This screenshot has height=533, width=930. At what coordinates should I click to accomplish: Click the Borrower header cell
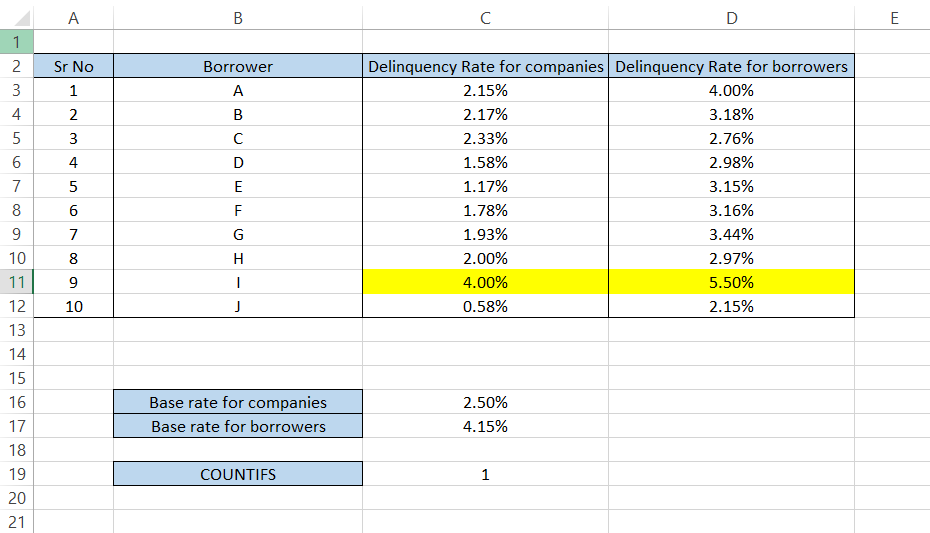[238, 67]
